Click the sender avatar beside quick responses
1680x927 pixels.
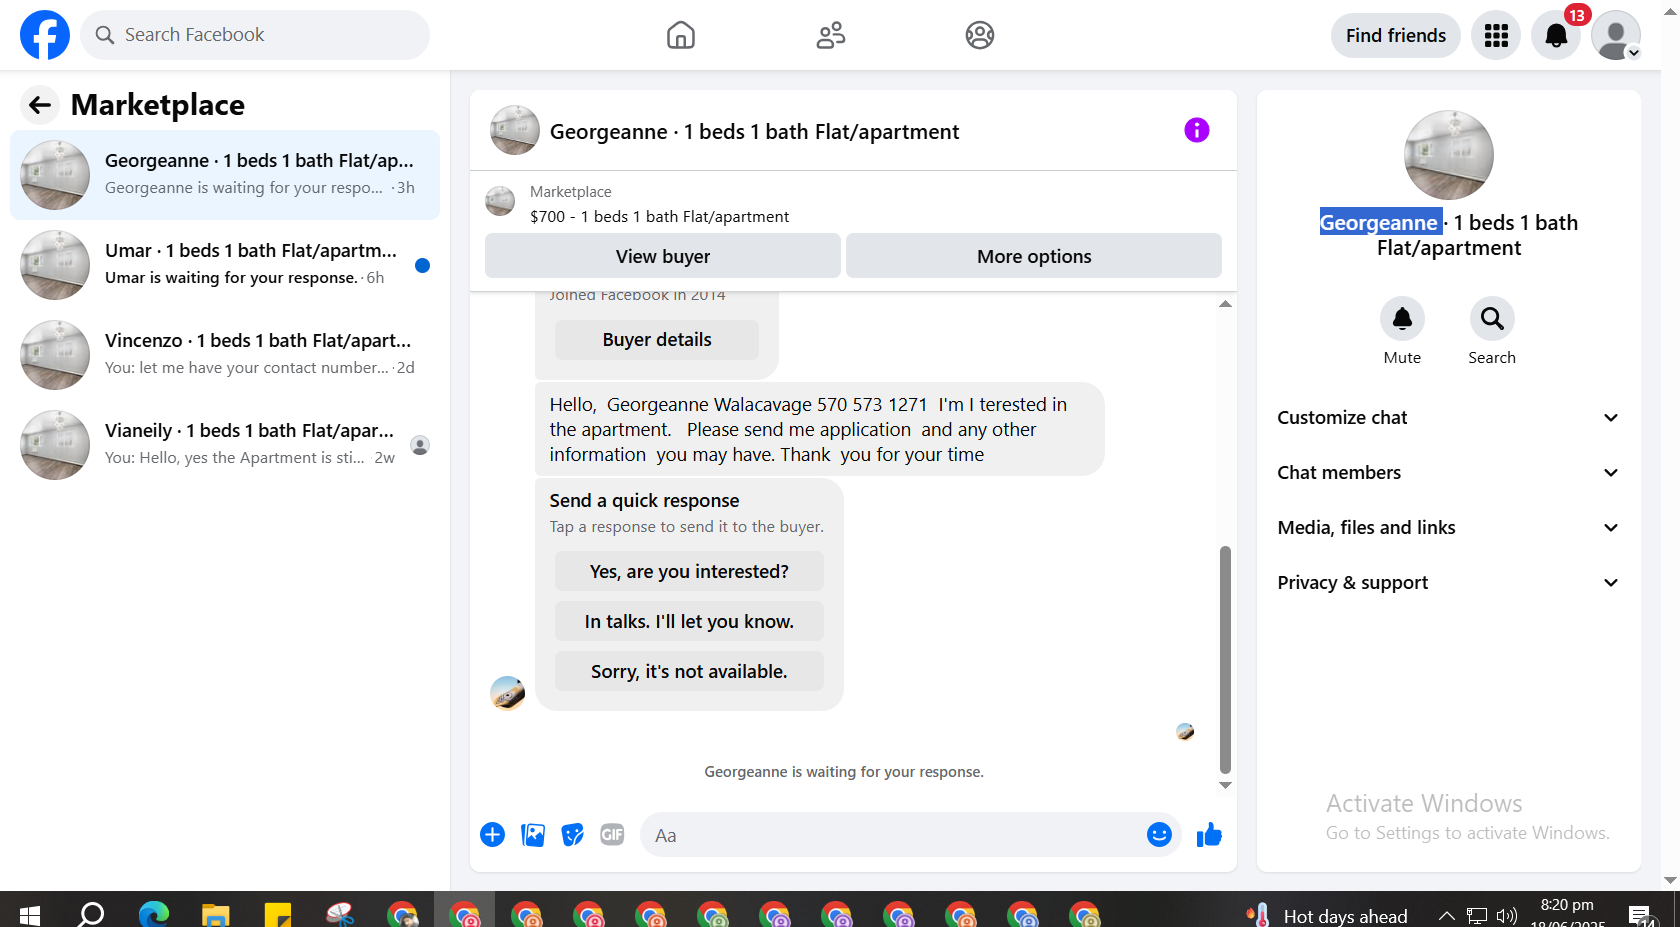click(508, 692)
